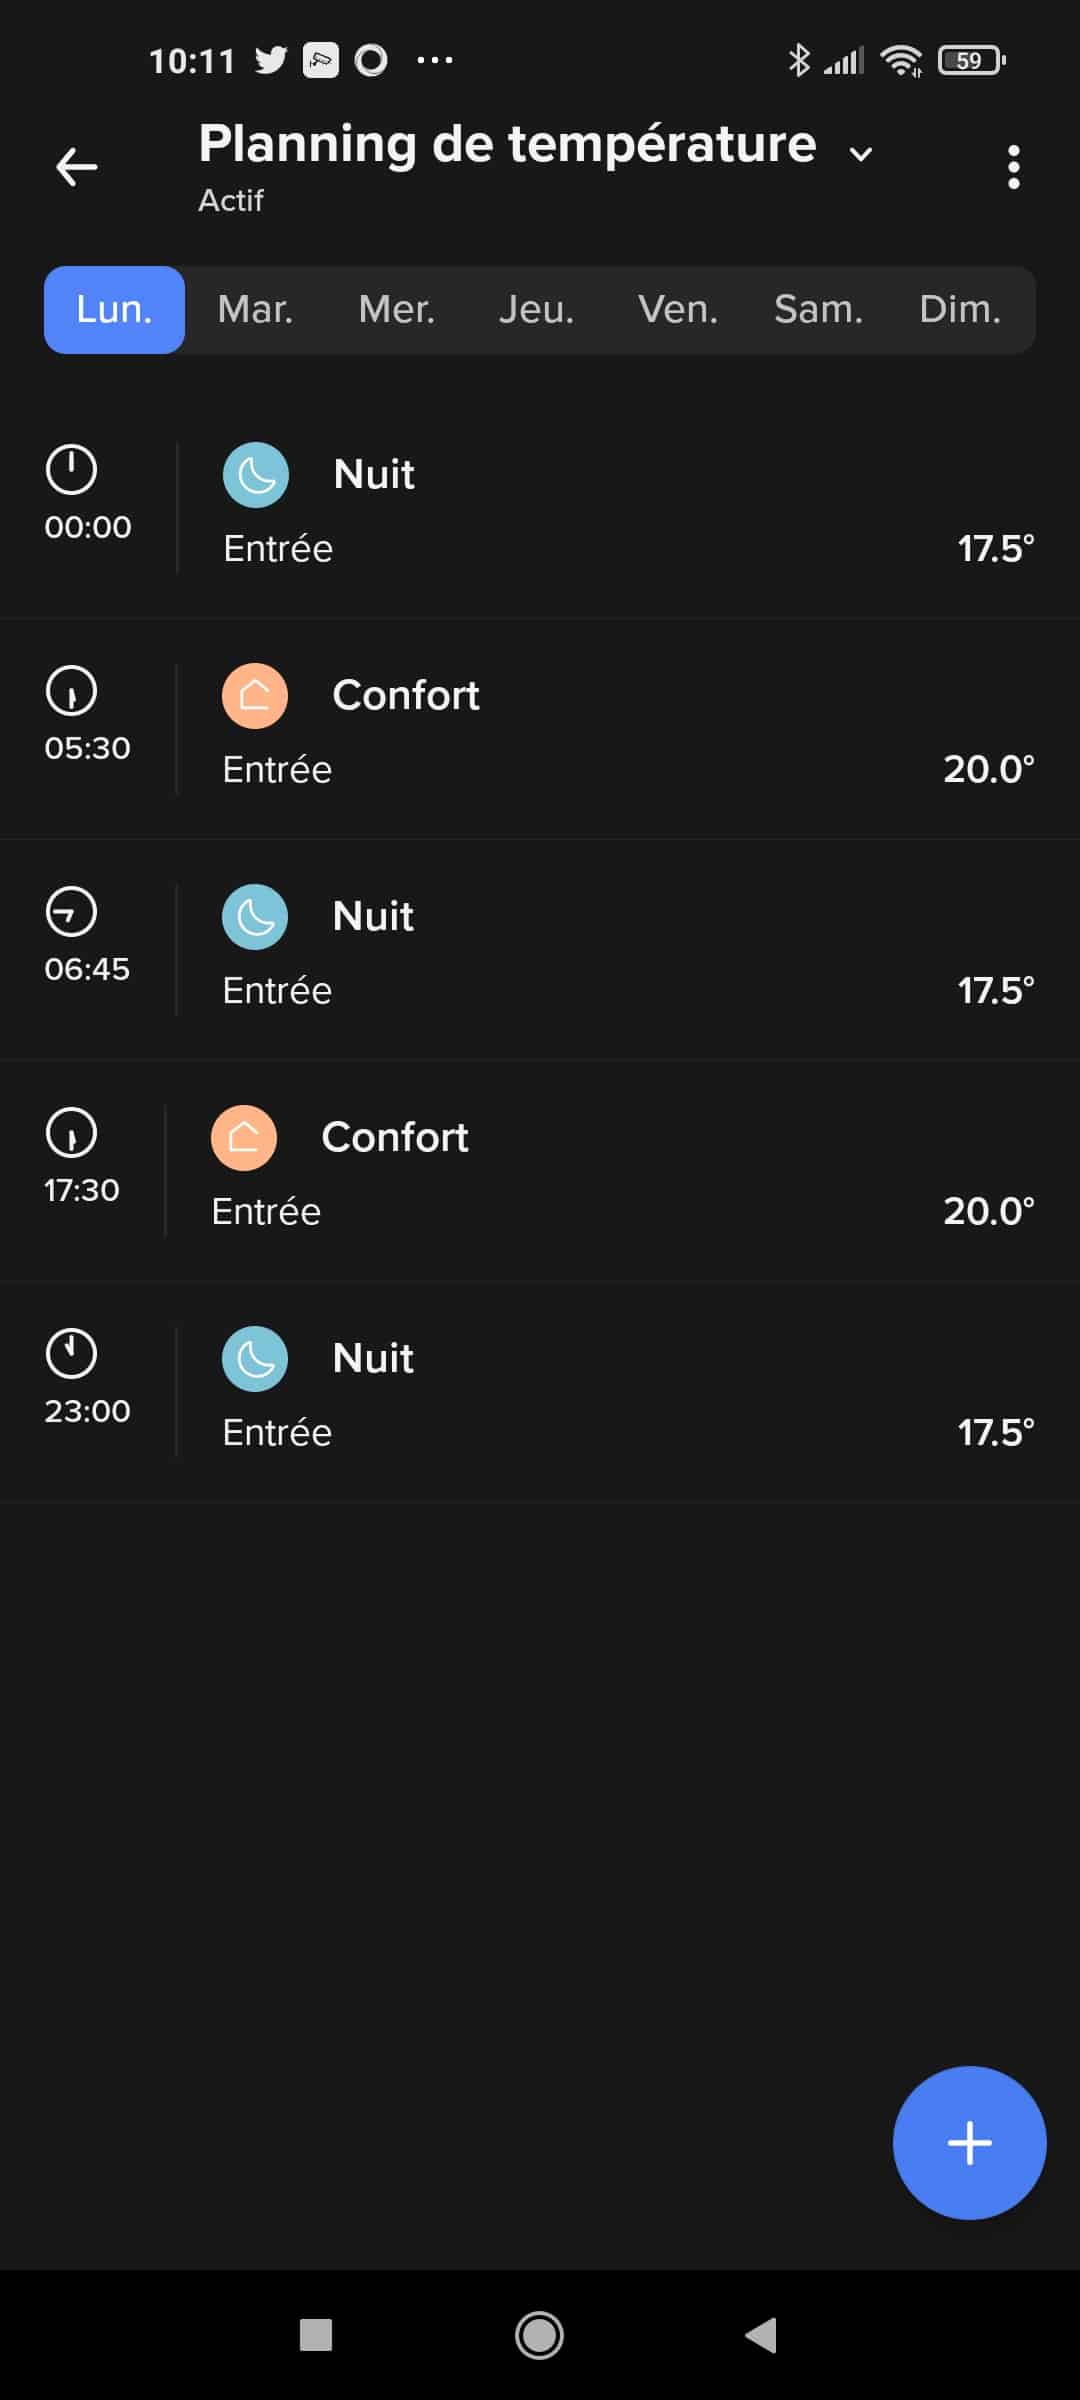Open the 20.0° temperature at 17:30
Image resolution: width=1080 pixels, height=2400 pixels.
point(988,1212)
